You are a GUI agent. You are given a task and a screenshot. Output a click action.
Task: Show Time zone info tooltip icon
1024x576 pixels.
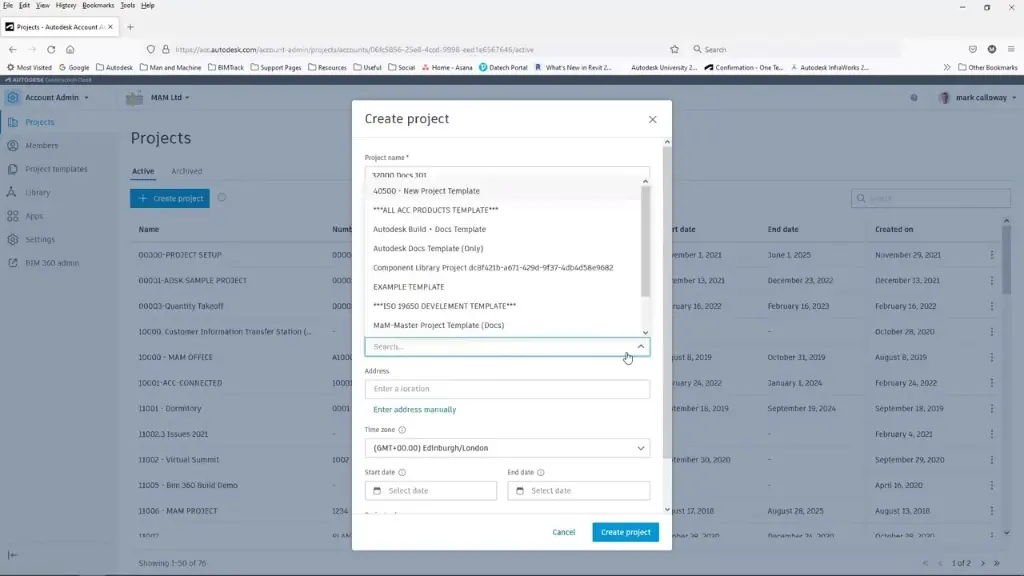coord(402,430)
